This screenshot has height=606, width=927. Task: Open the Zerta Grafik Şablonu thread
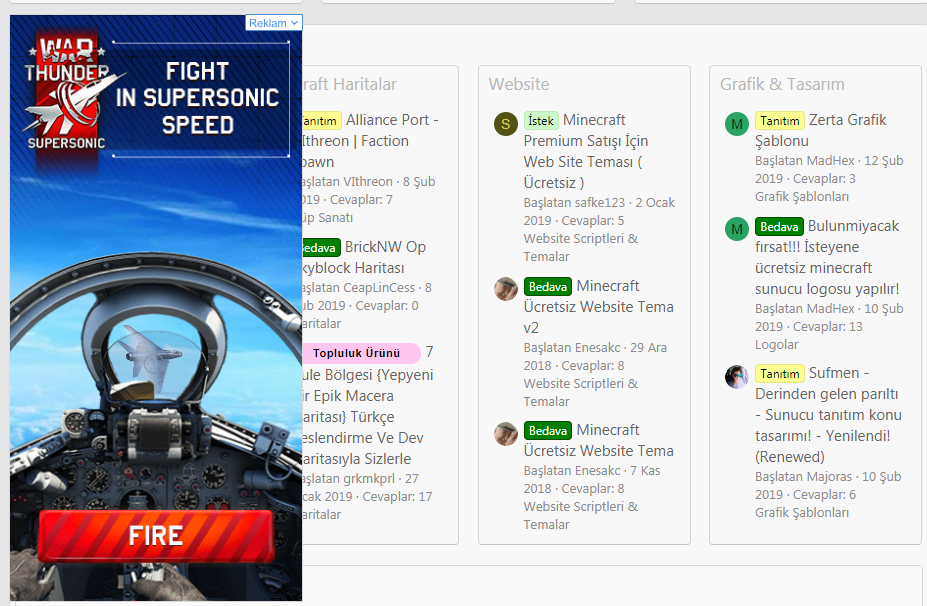coord(821,130)
